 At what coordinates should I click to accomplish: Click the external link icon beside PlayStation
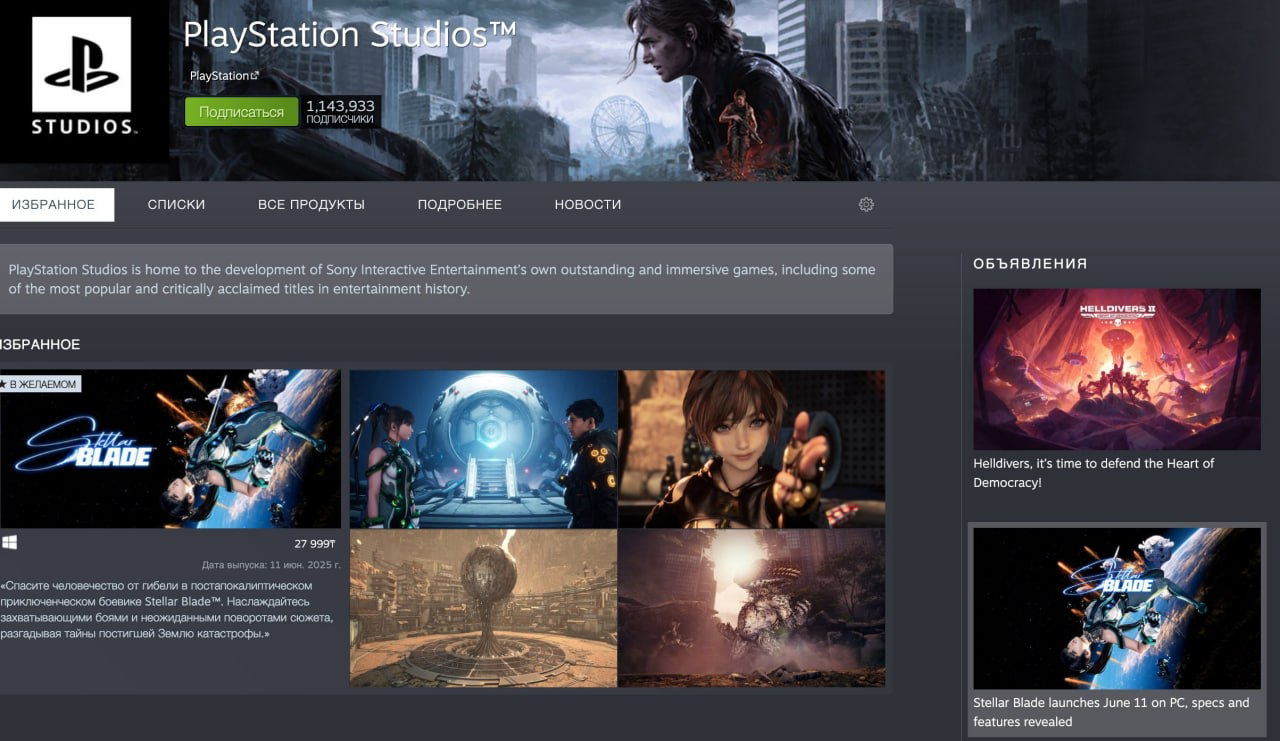point(254,76)
